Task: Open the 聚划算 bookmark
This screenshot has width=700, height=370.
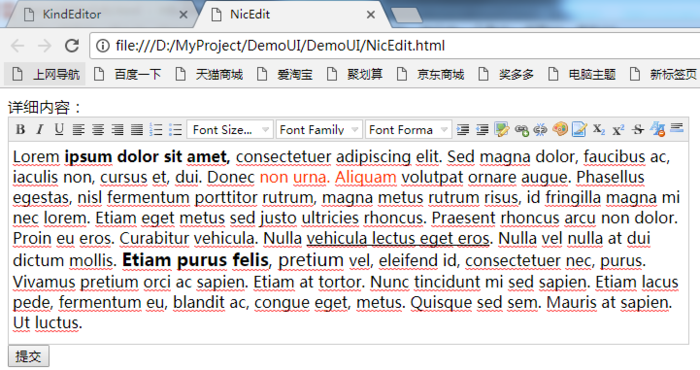Action: (x=355, y=74)
